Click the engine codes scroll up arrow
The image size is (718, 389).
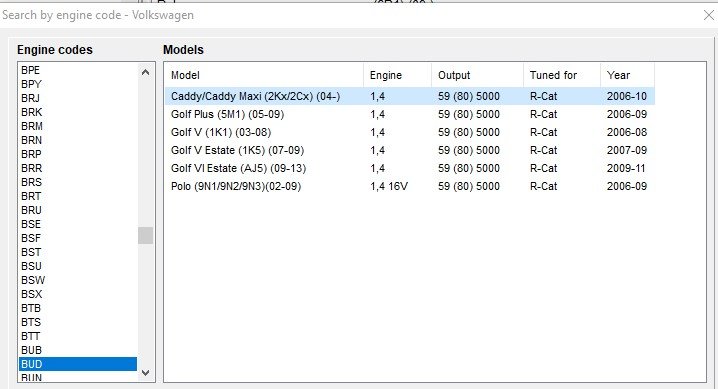pyautogui.click(x=146, y=72)
